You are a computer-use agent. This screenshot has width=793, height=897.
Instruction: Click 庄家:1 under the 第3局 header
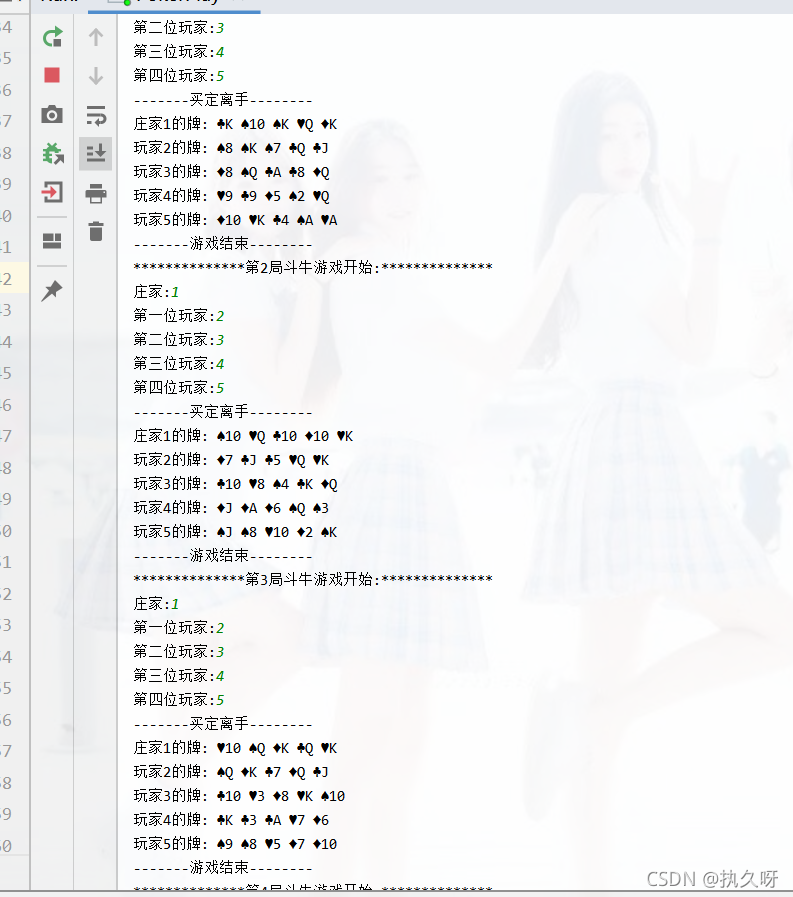click(156, 604)
